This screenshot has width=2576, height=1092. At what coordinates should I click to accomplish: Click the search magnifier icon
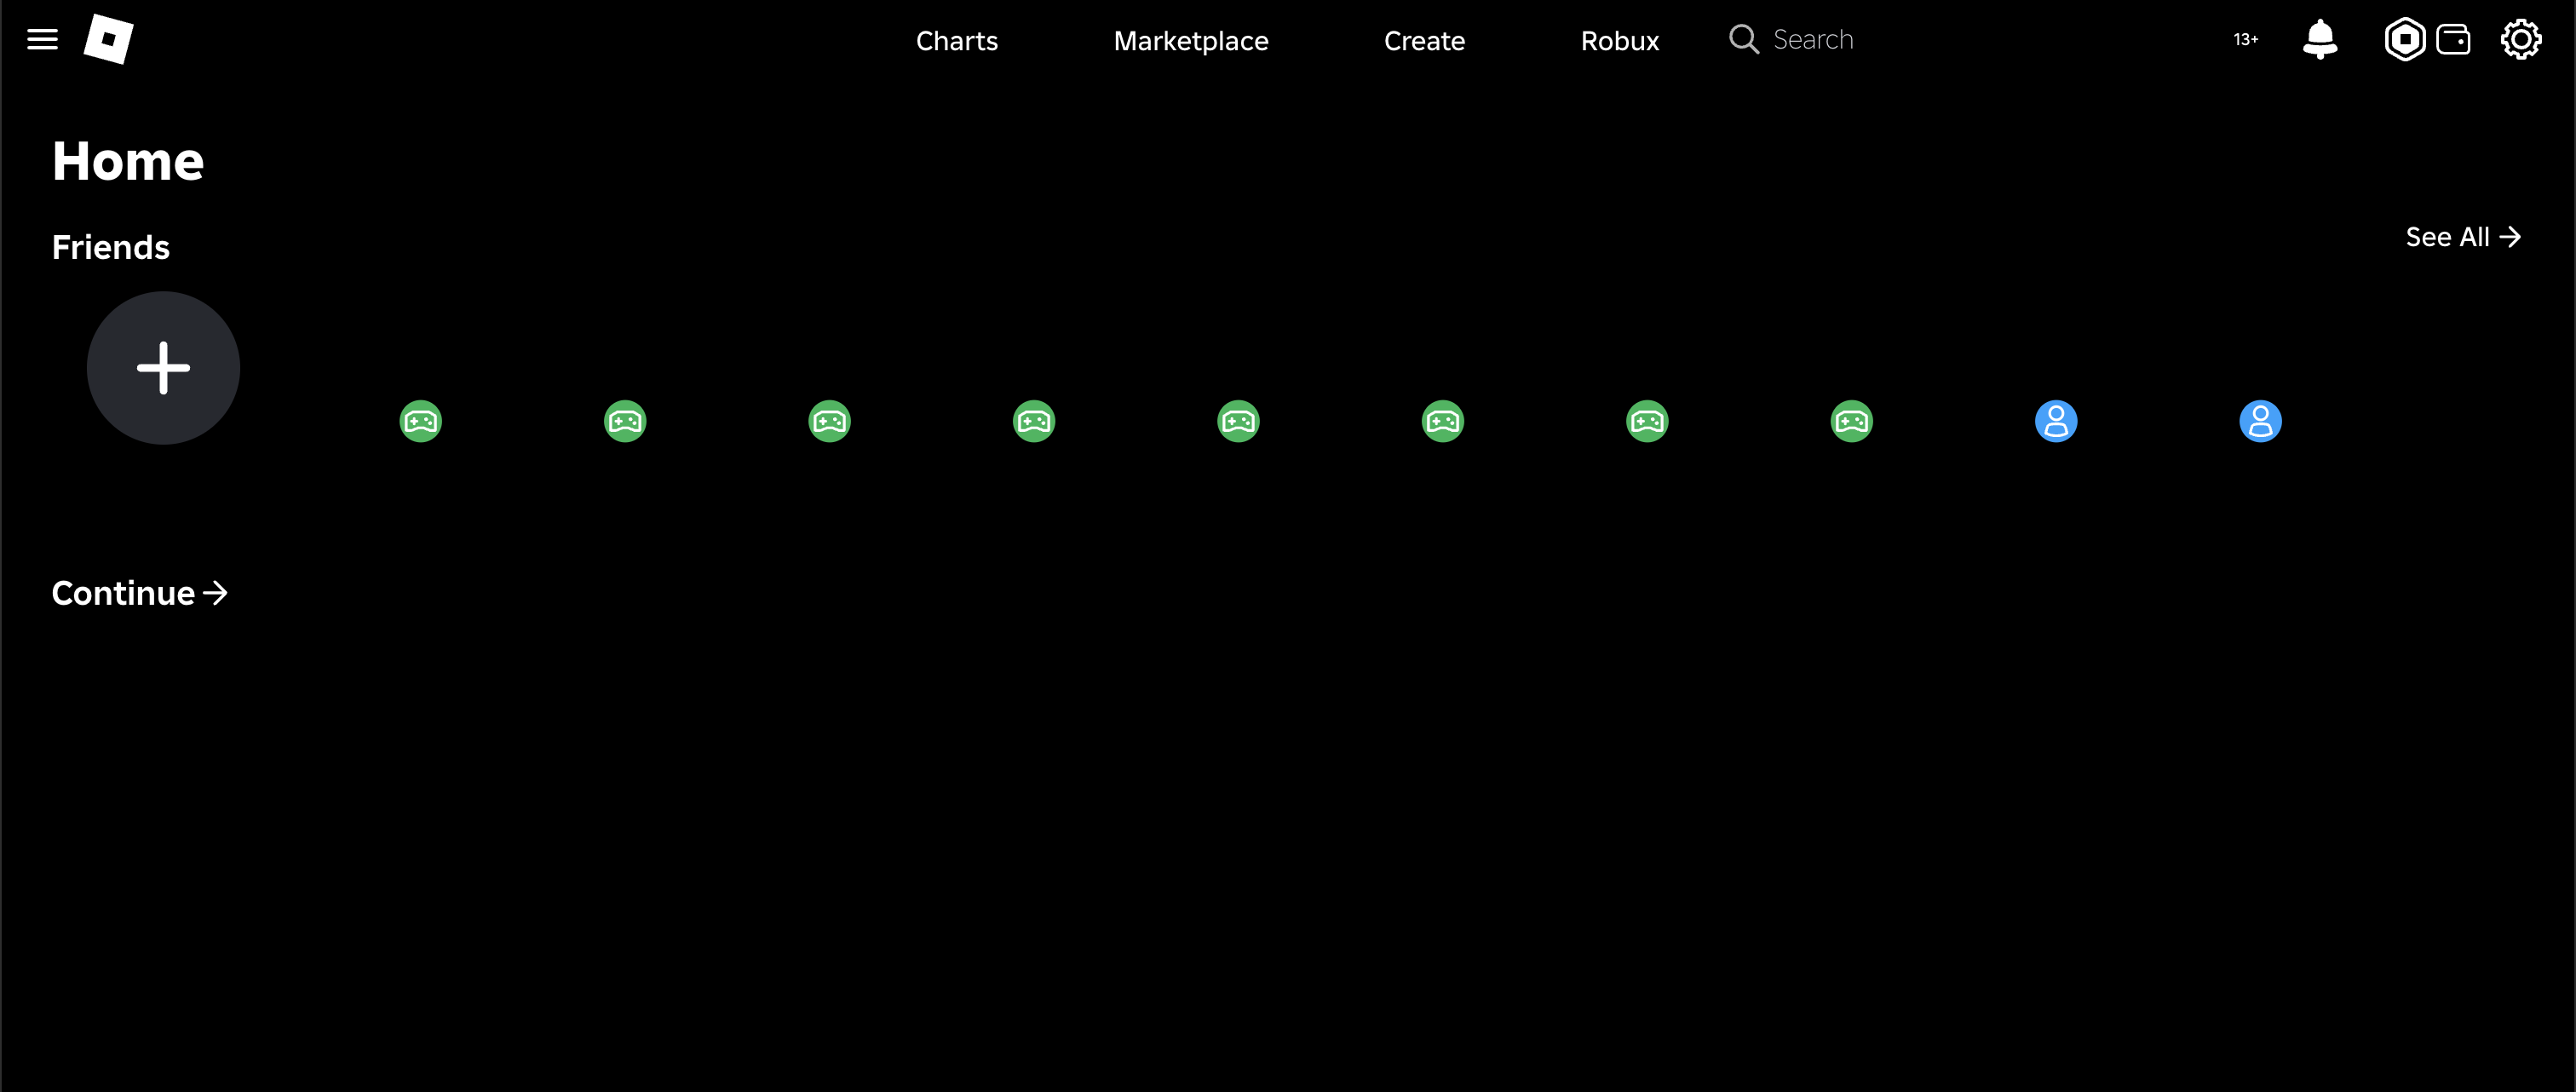coord(1743,40)
